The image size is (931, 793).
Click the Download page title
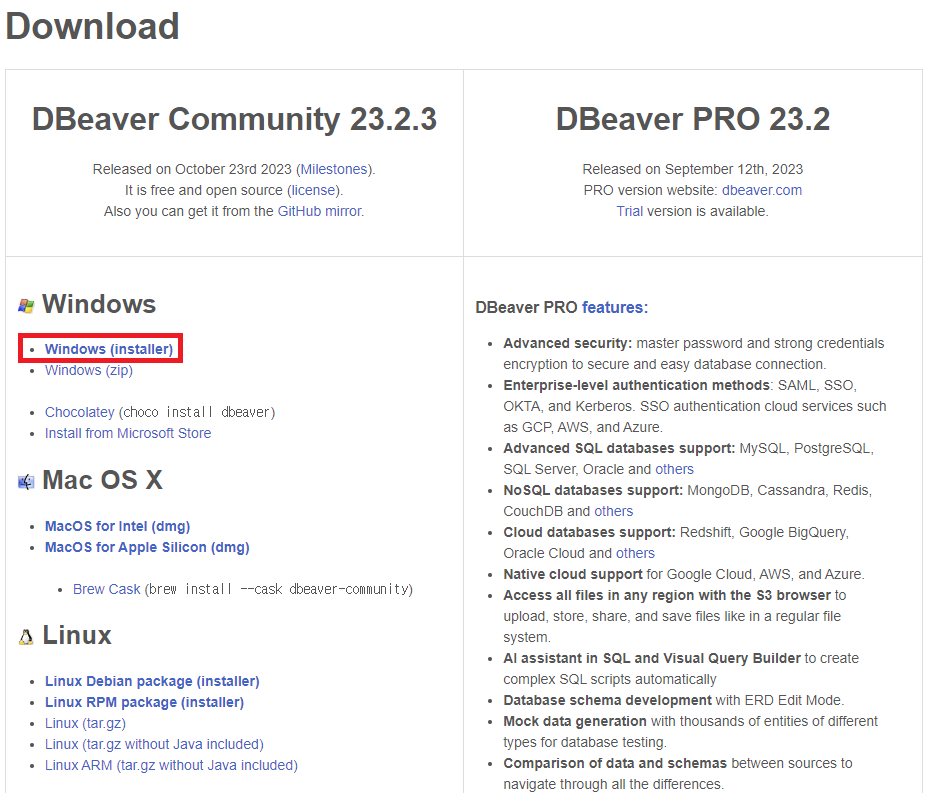point(93,27)
